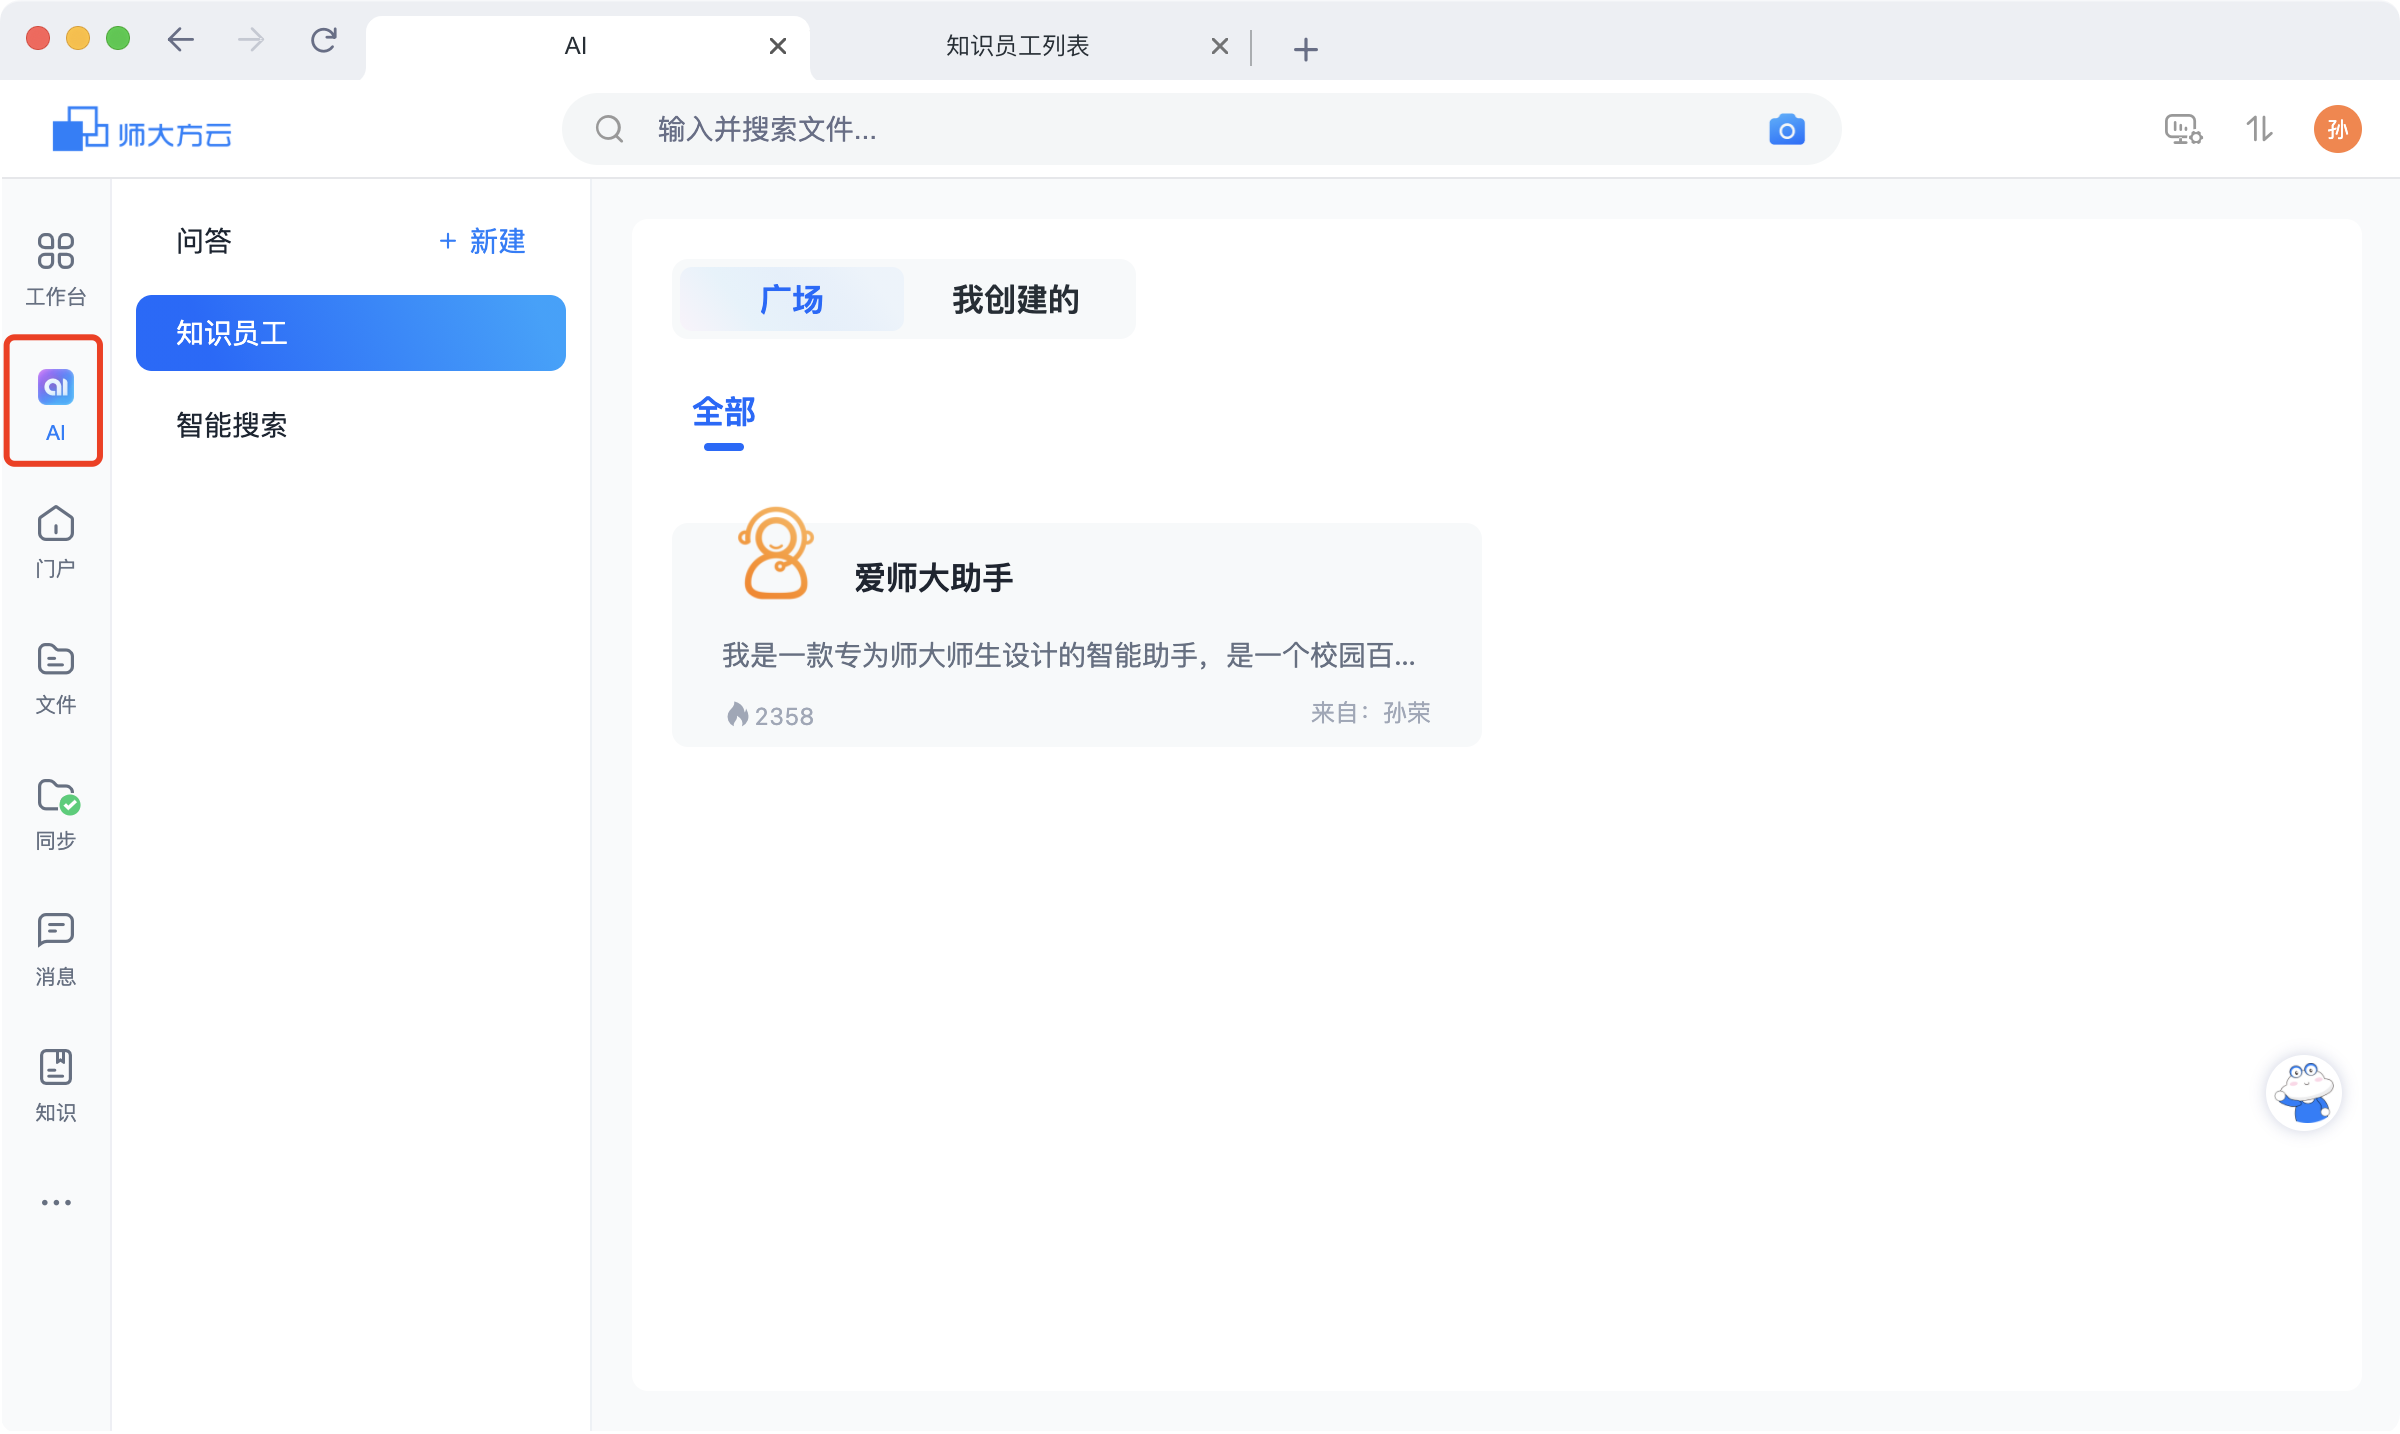Switch to the 我创建的 tab
The height and width of the screenshot is (1434, 2400).
pos(1015,299)
